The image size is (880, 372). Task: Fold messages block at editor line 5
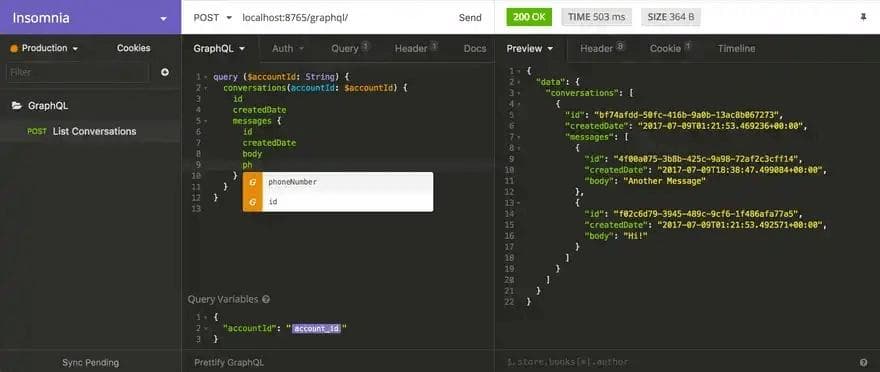point(207,121)
